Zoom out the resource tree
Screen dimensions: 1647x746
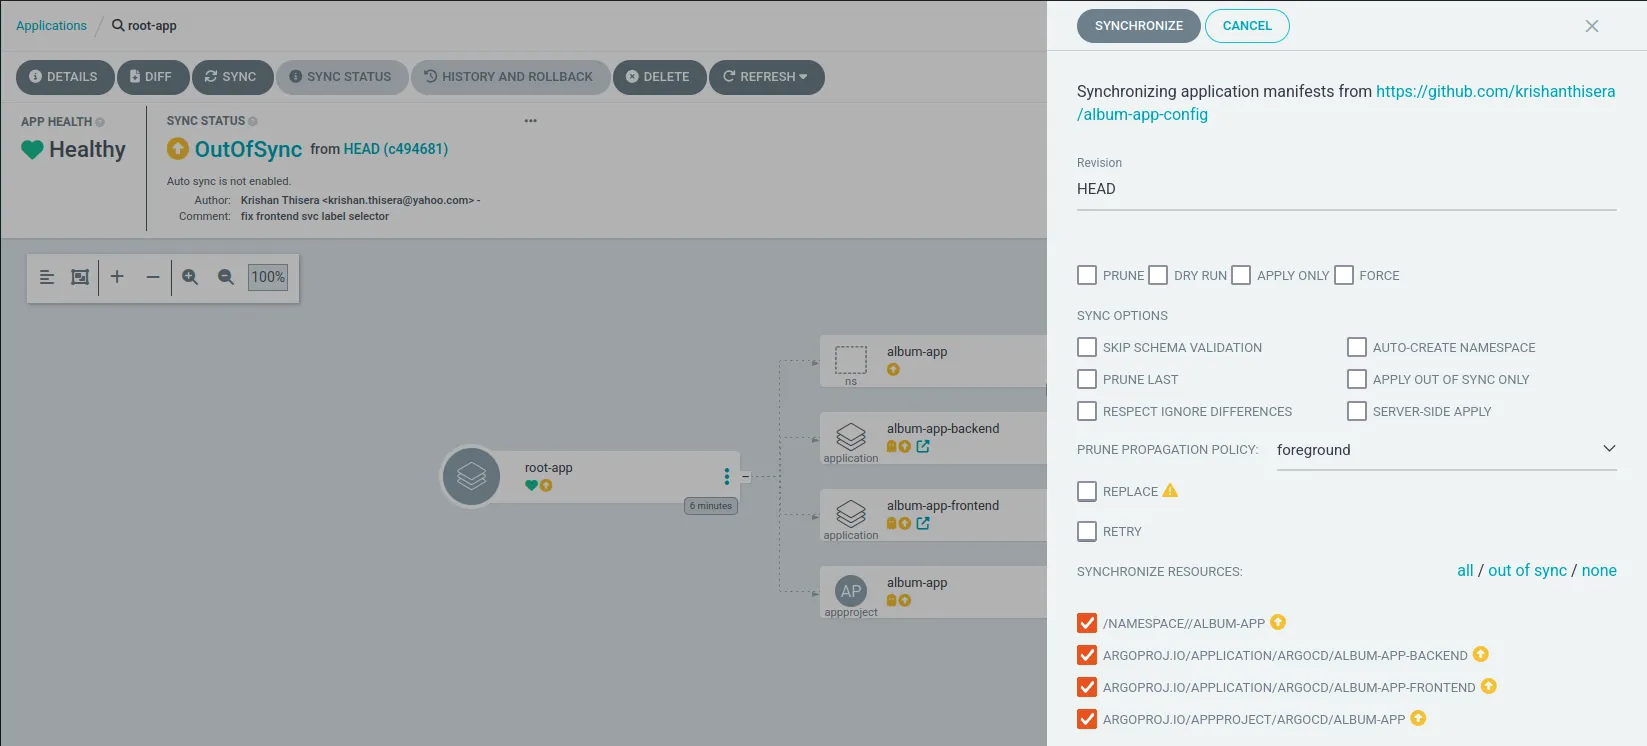click(x=226, y=277)
